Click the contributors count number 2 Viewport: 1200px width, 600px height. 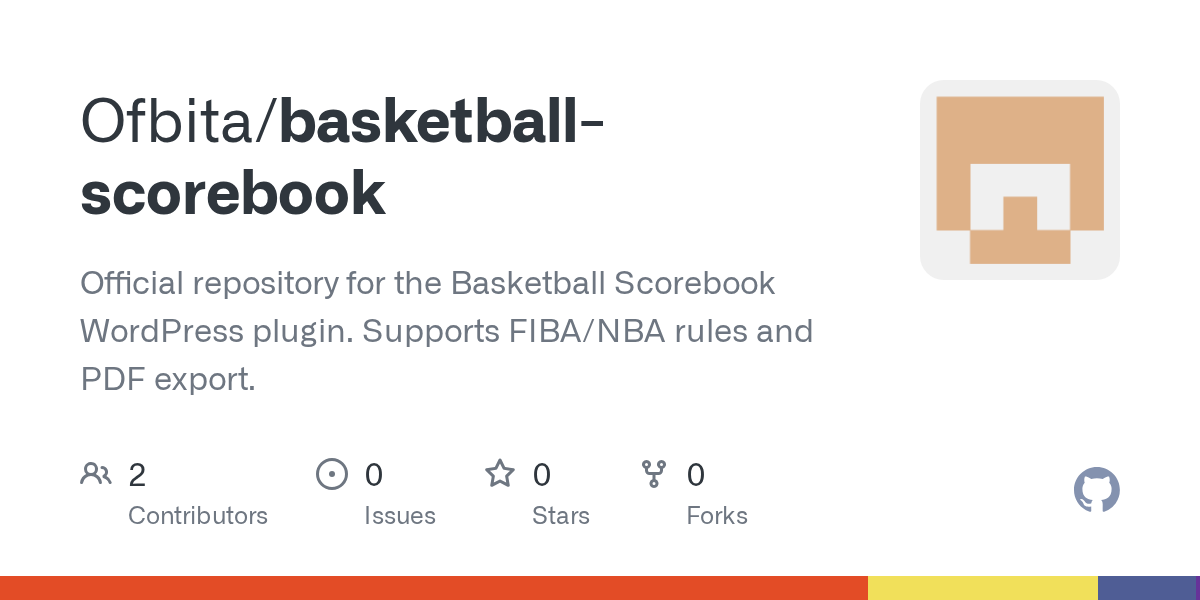137,475
